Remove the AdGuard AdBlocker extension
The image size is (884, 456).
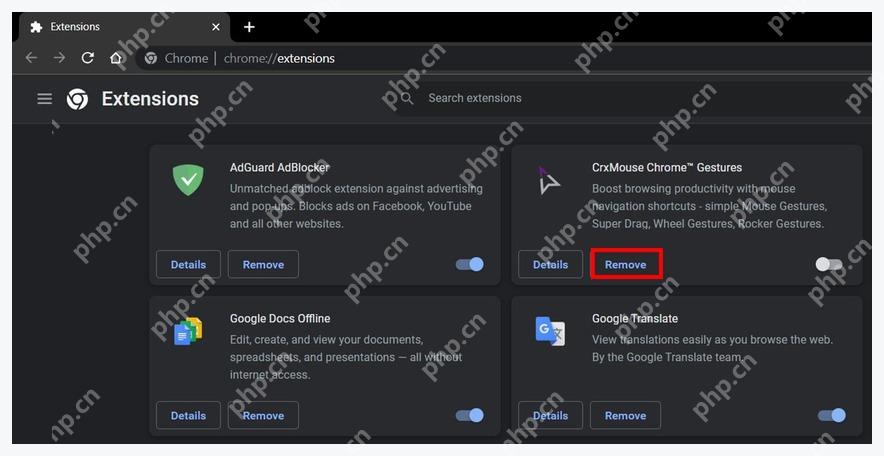pos(263,264)
